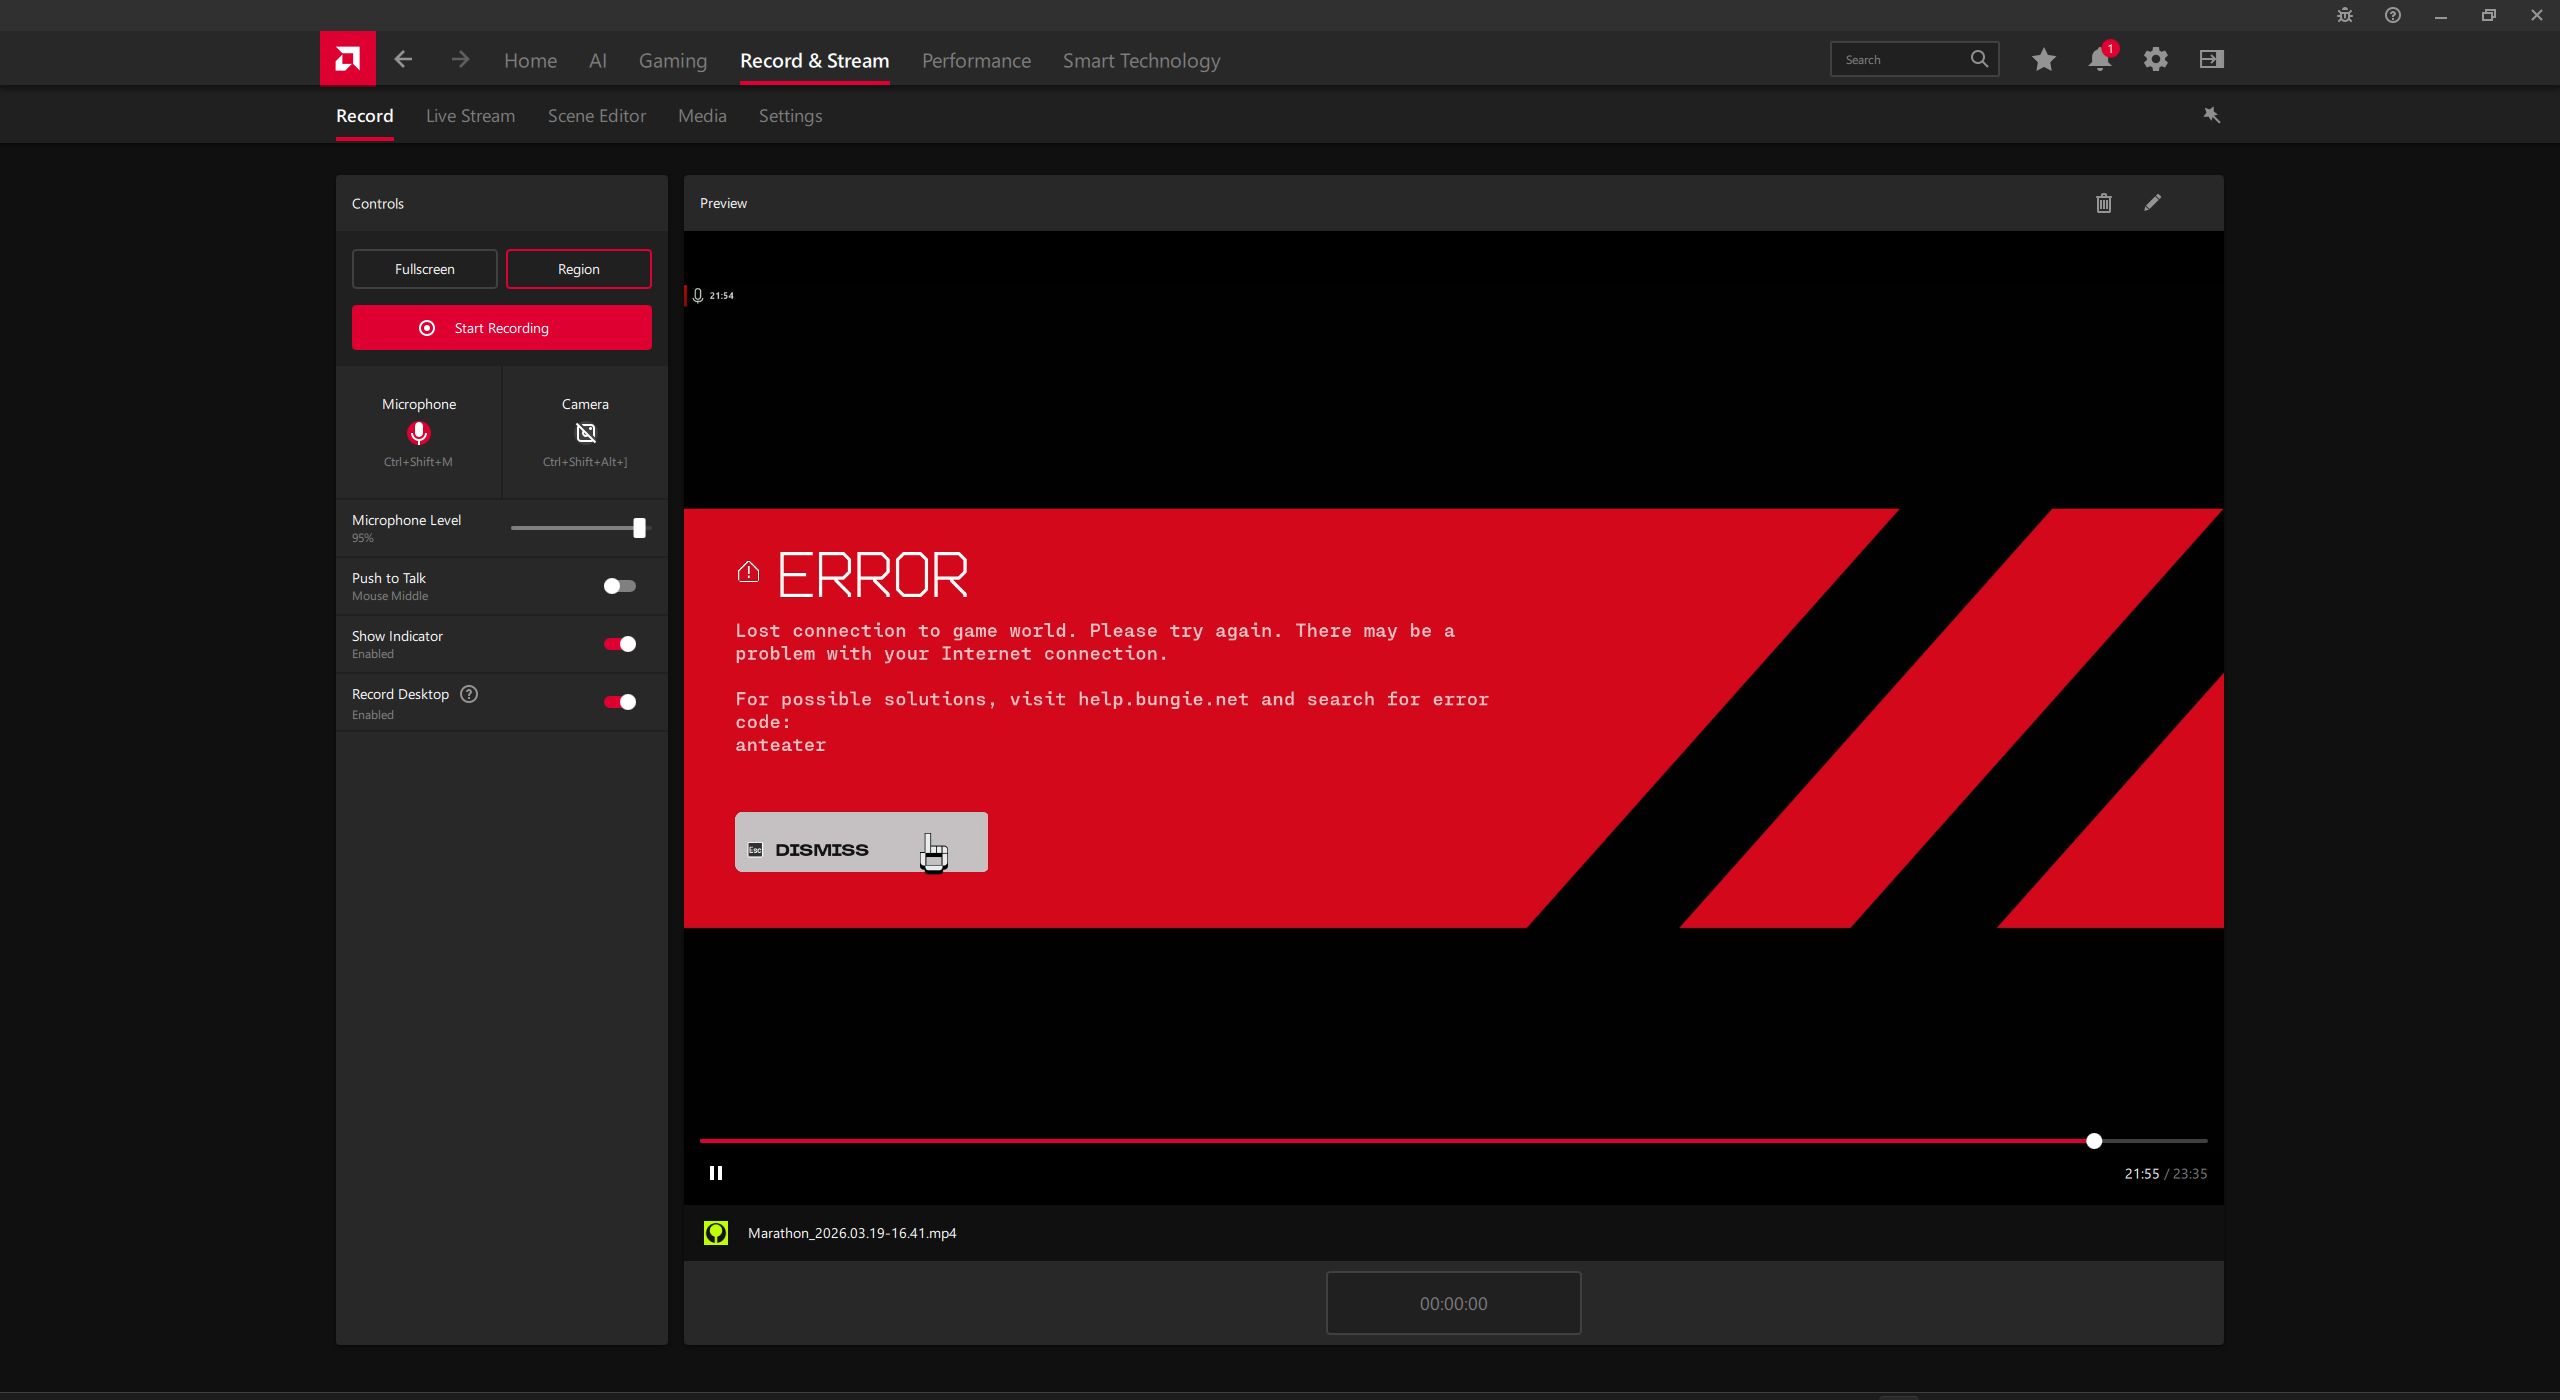Select the Fullscreen capture button

(x=424, y=269)
